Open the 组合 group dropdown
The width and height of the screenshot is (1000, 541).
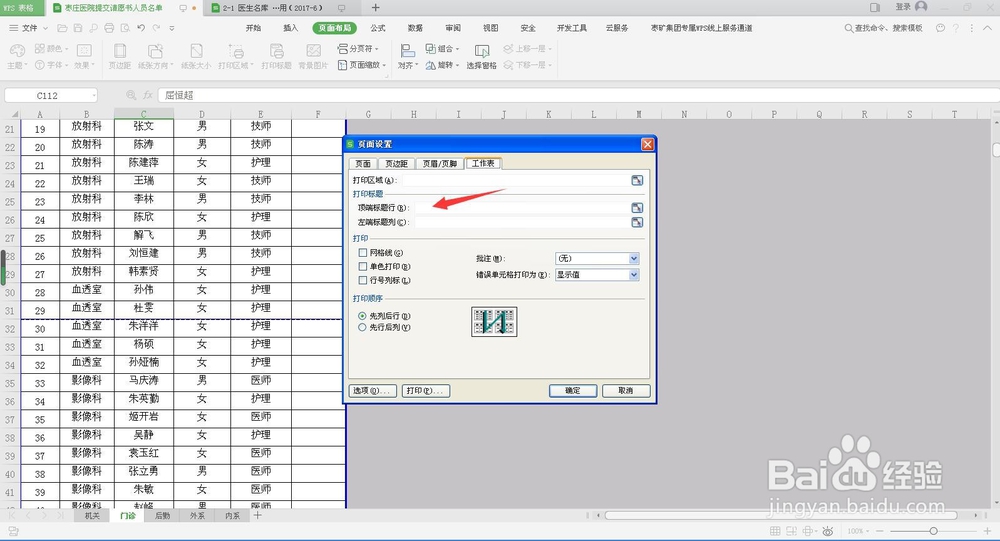[x=442, y=48]
